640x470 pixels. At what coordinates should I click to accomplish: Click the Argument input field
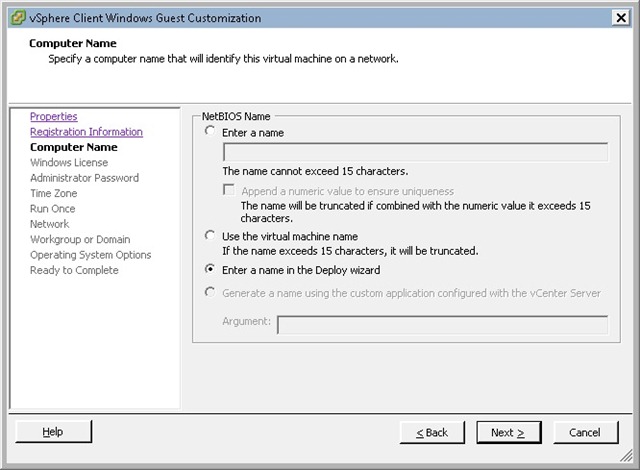442,324
